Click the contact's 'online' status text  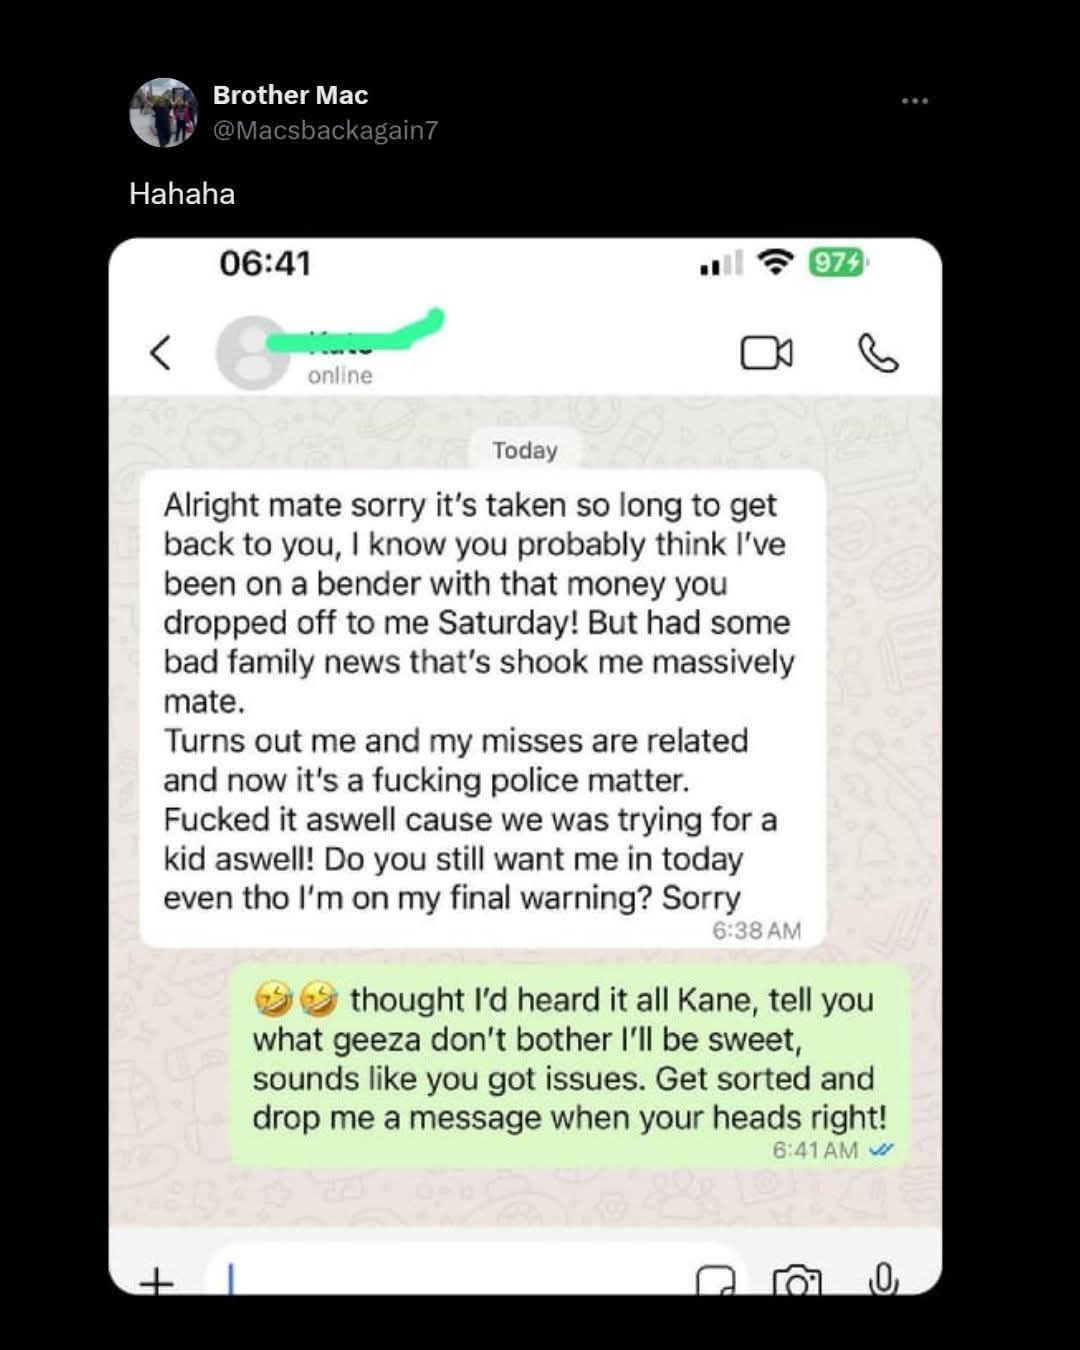point(340,375)
